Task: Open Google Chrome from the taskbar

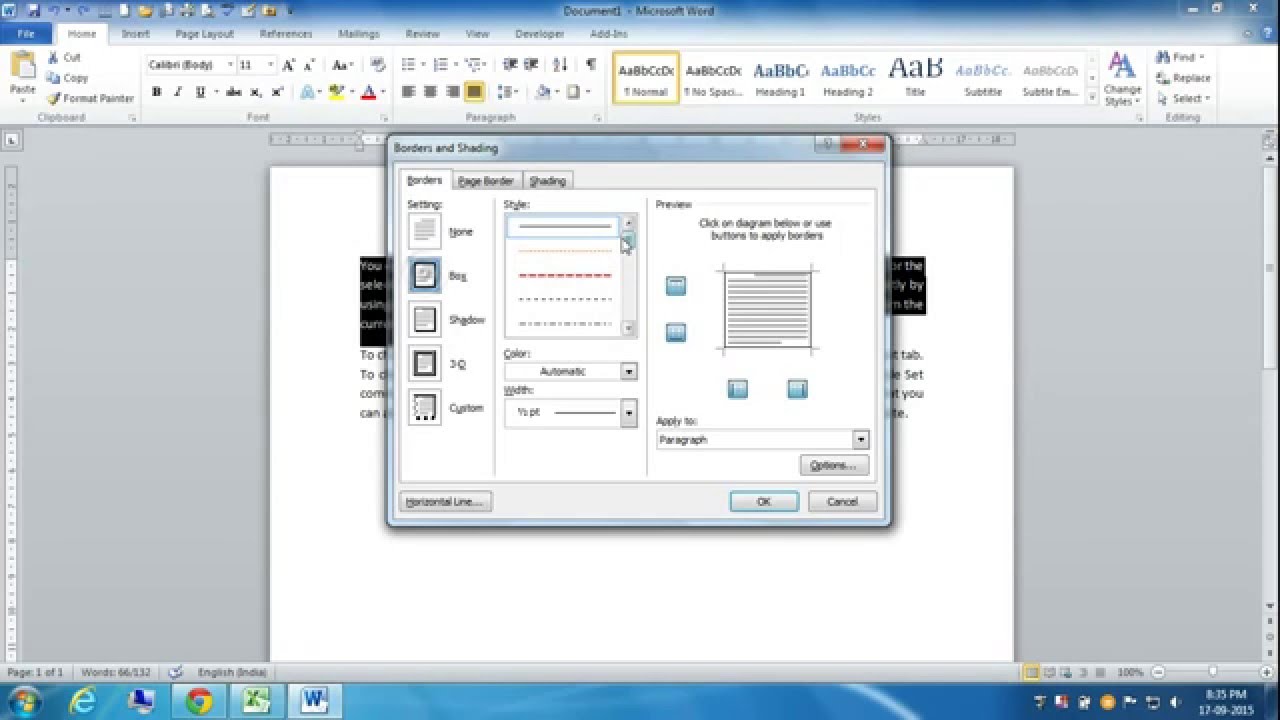Action: [199, 701]
